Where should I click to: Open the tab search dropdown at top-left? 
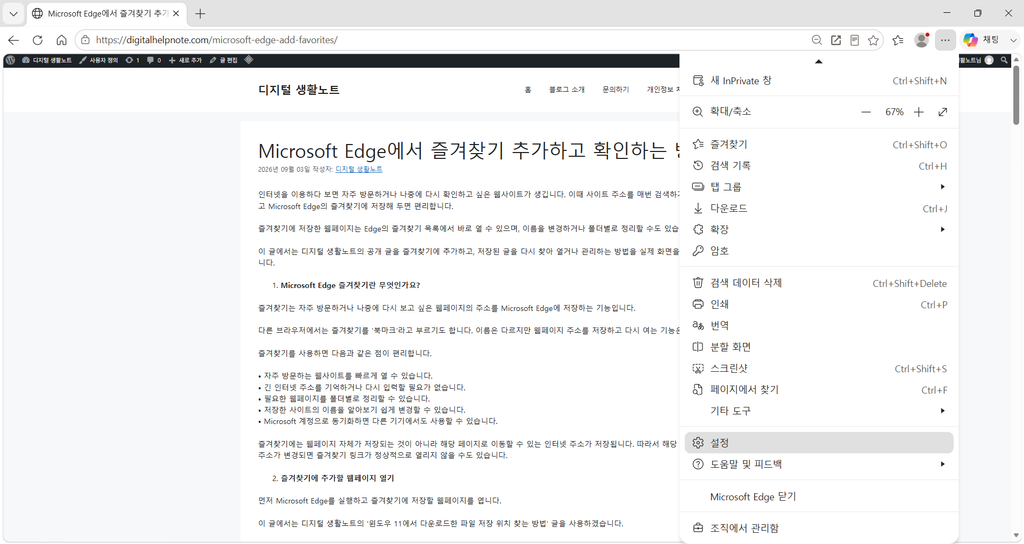pyautogui.click(x=13, y=13)
